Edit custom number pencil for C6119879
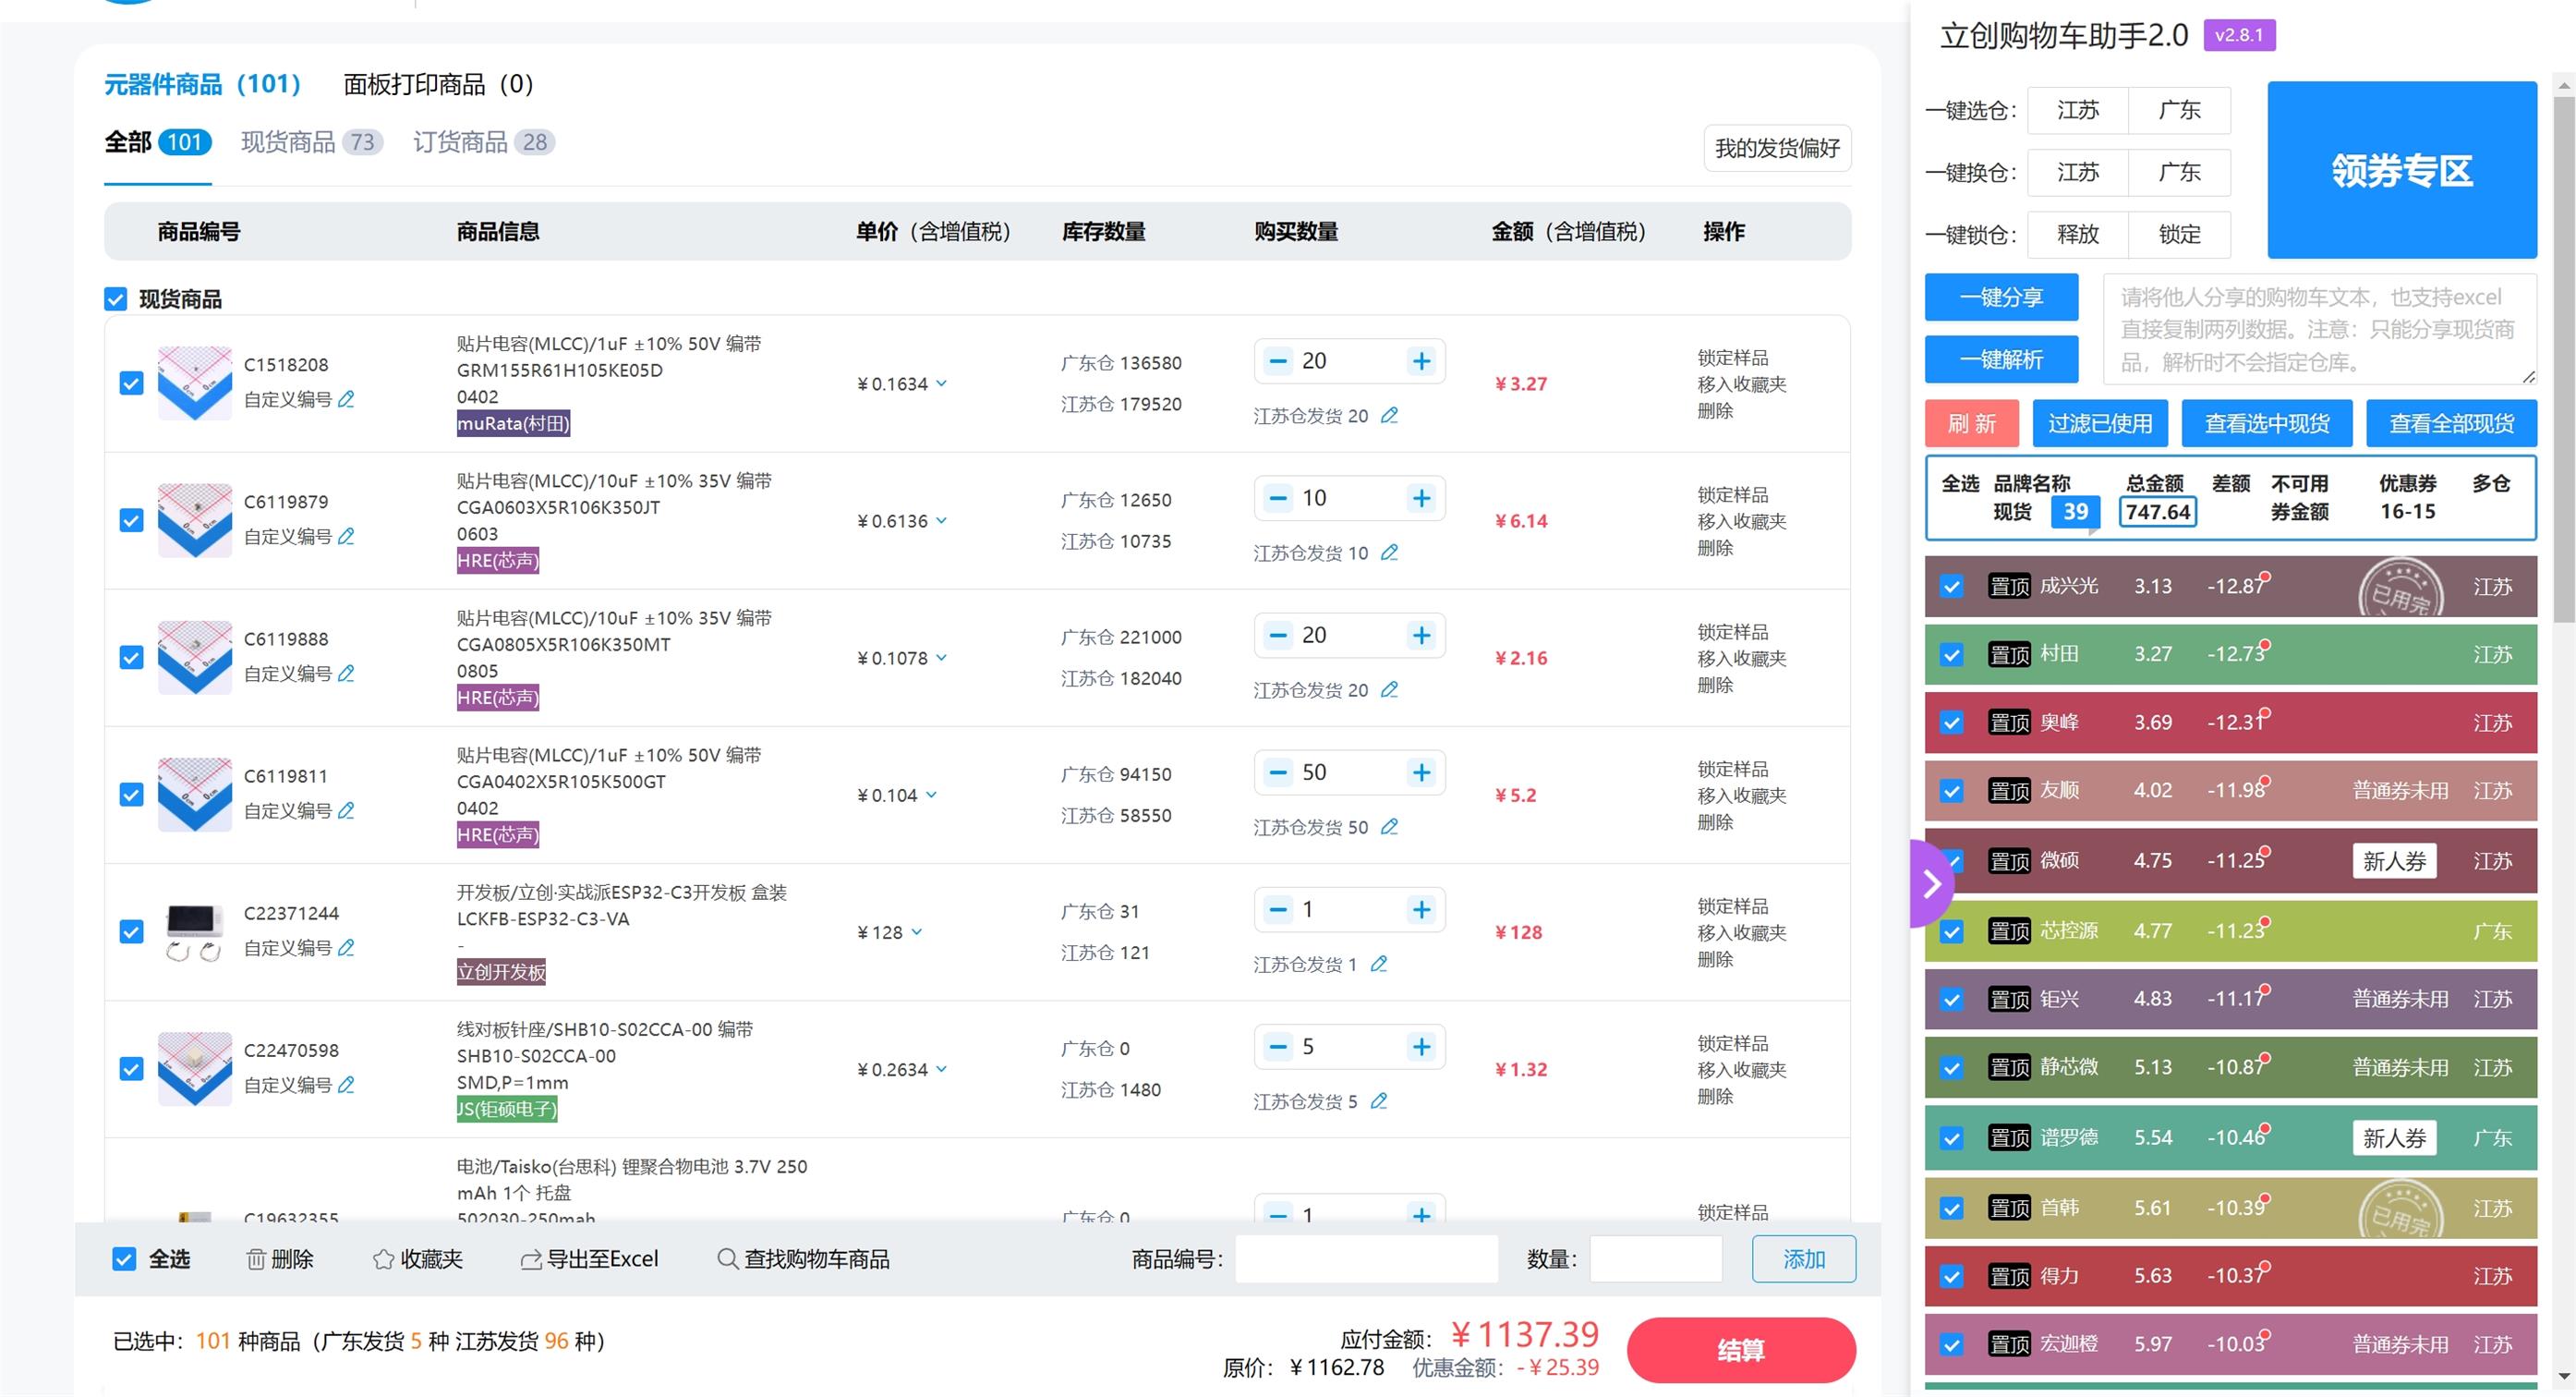Screen dimensions: 2576x1397 (346, 536)
